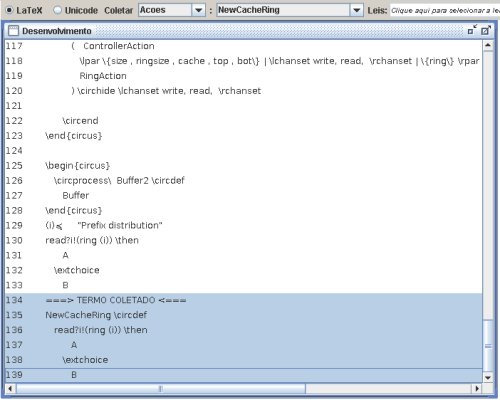Click \end{circus} on line 123
The width and height of the screenshot is (500, 400).
pyautogui.click(x=73, y=136)
